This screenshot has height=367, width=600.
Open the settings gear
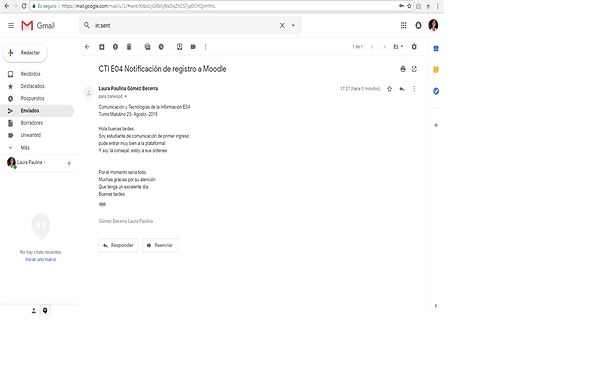click(x=414, y=47)
